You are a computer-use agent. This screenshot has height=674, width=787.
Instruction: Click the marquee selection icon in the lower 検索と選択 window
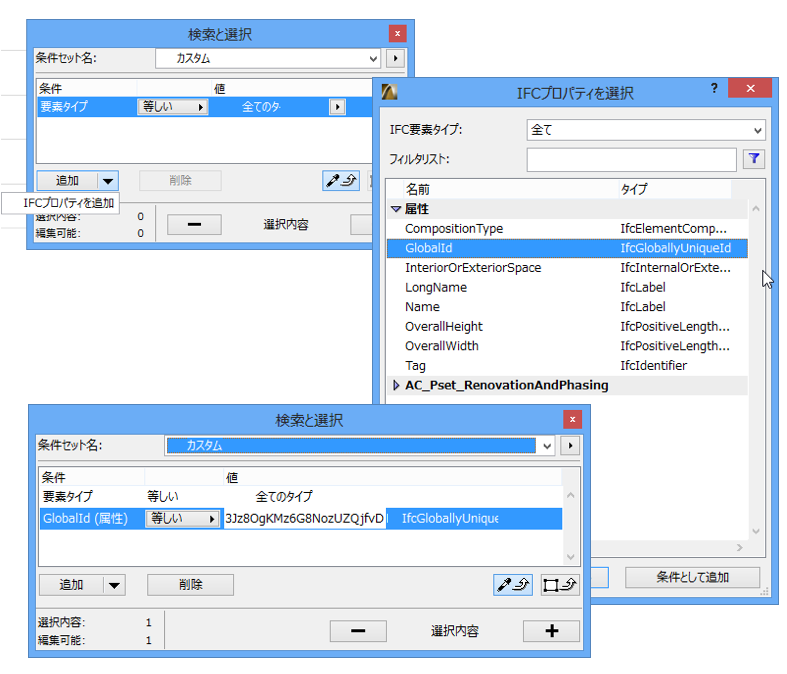coord(560,585)
